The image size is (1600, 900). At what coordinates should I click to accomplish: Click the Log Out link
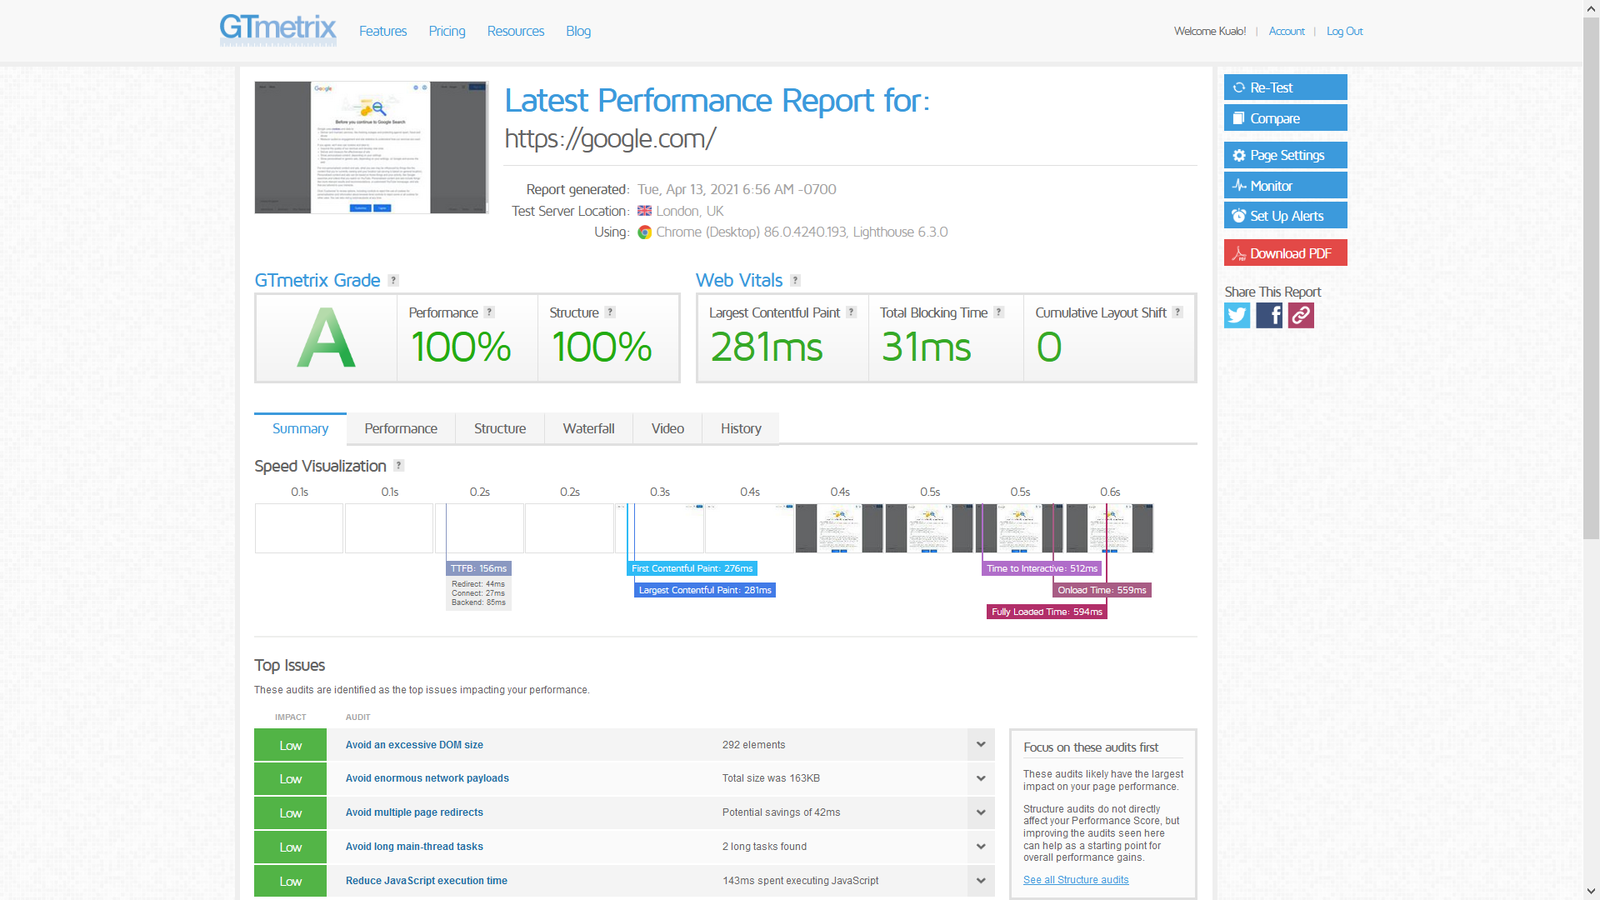(1344, 31)
